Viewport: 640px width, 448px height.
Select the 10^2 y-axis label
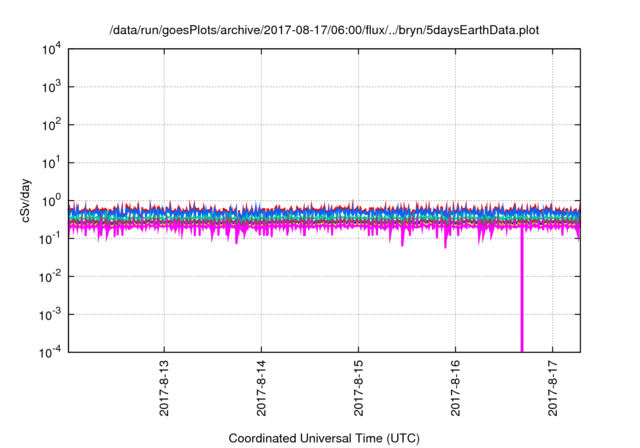(x=52, y=125)
